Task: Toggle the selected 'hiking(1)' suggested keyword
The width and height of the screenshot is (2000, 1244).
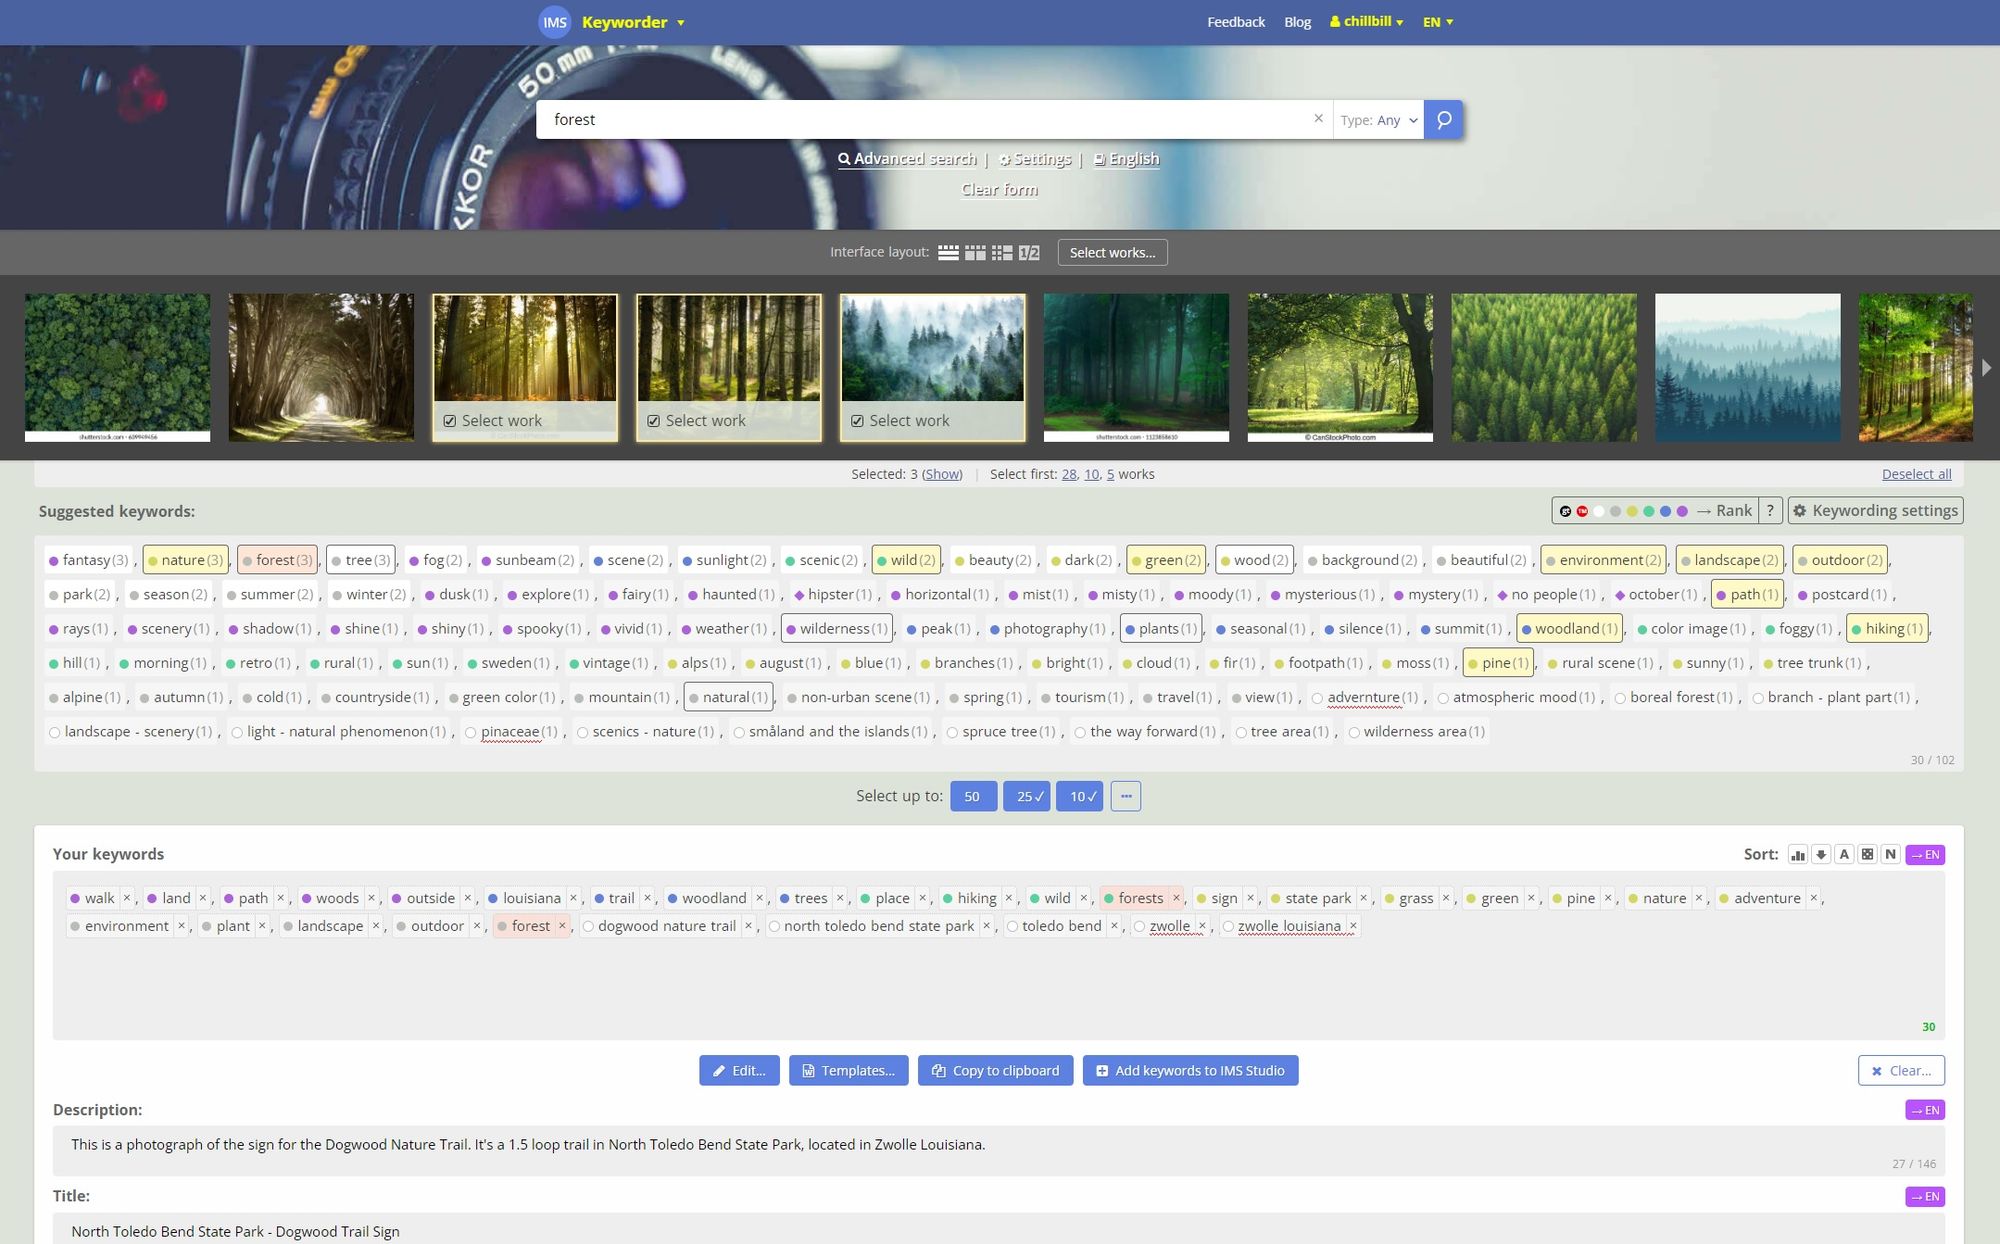Action: pyautogui.click(x=1887, y=629)
